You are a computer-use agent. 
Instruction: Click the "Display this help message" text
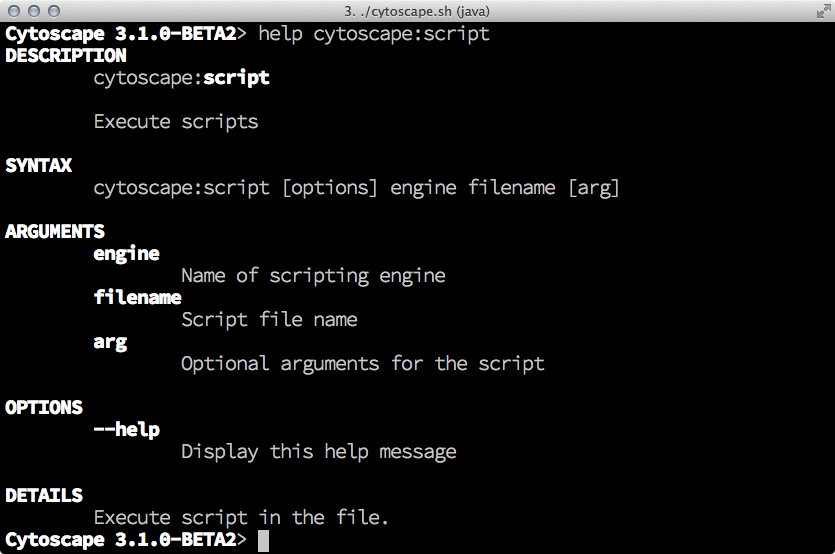[318, 452]
